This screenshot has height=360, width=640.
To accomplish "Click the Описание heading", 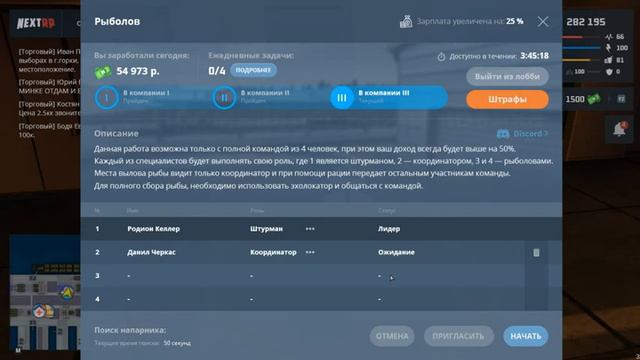I will point(116,133).
